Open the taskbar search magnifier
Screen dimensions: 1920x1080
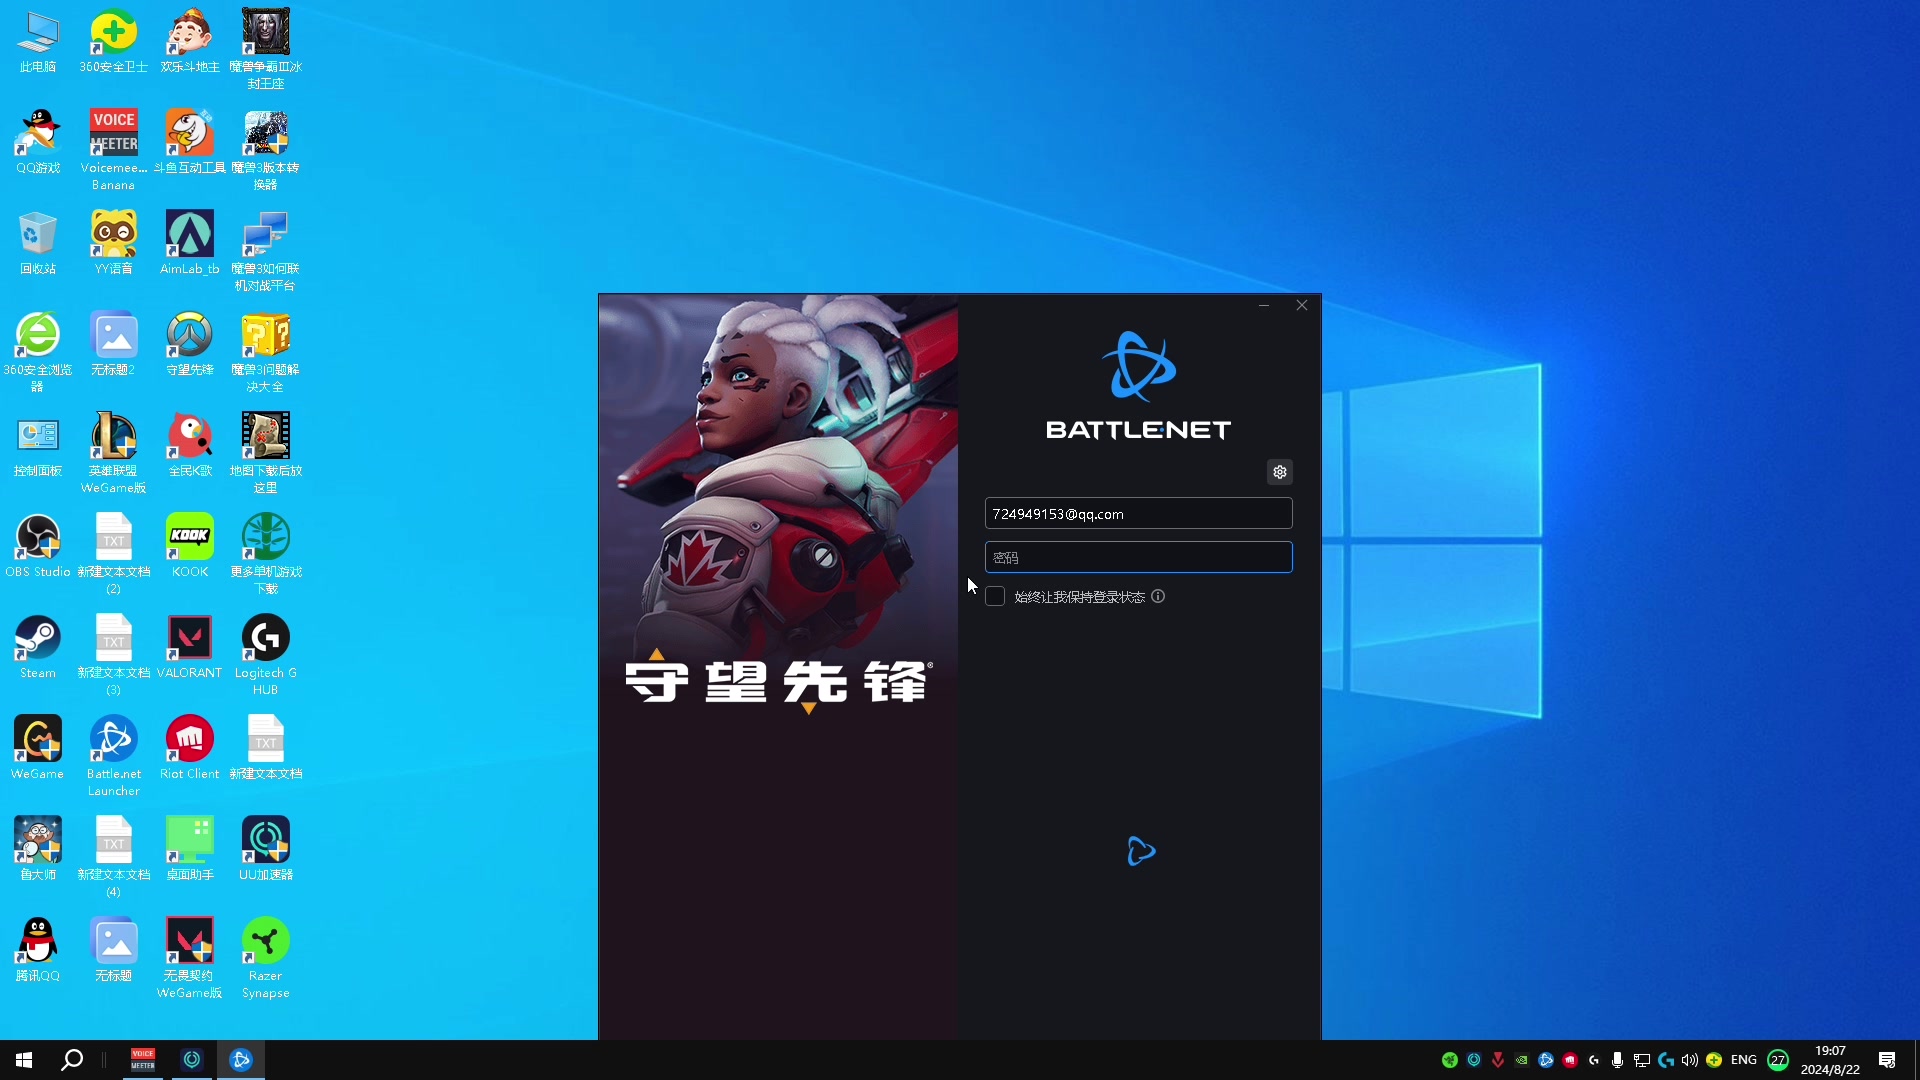72,1060
